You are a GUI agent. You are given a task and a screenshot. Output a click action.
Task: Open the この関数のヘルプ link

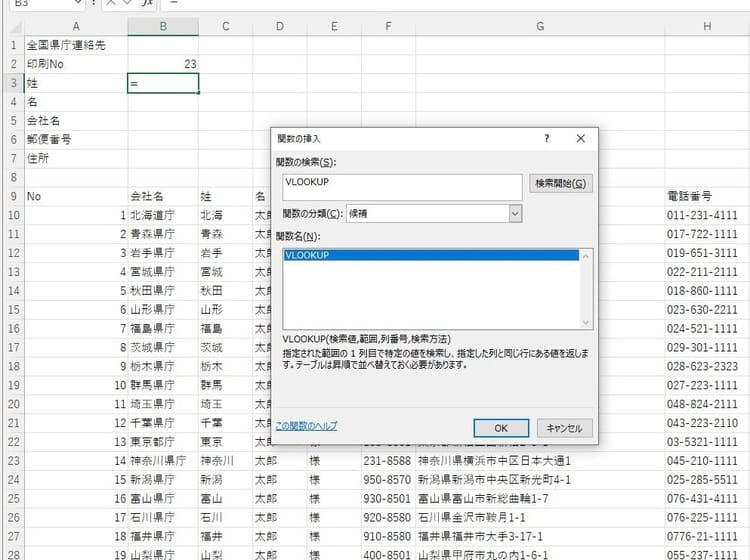(x=306, y=425)
